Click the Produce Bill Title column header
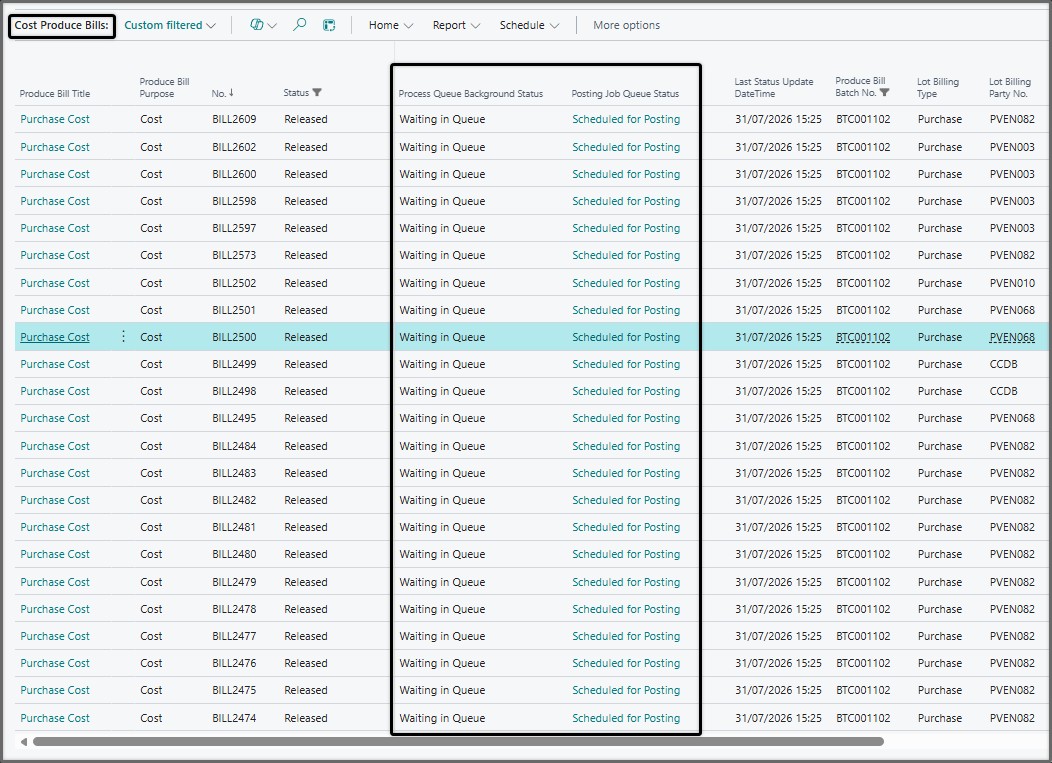 coord(54,94)
